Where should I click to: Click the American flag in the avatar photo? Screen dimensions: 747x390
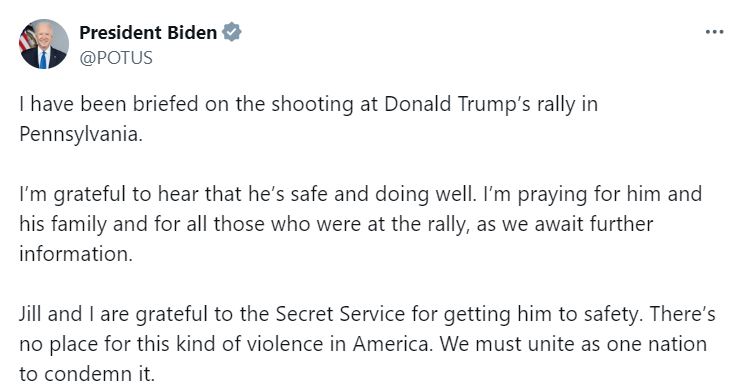click(x=26, y=39)
